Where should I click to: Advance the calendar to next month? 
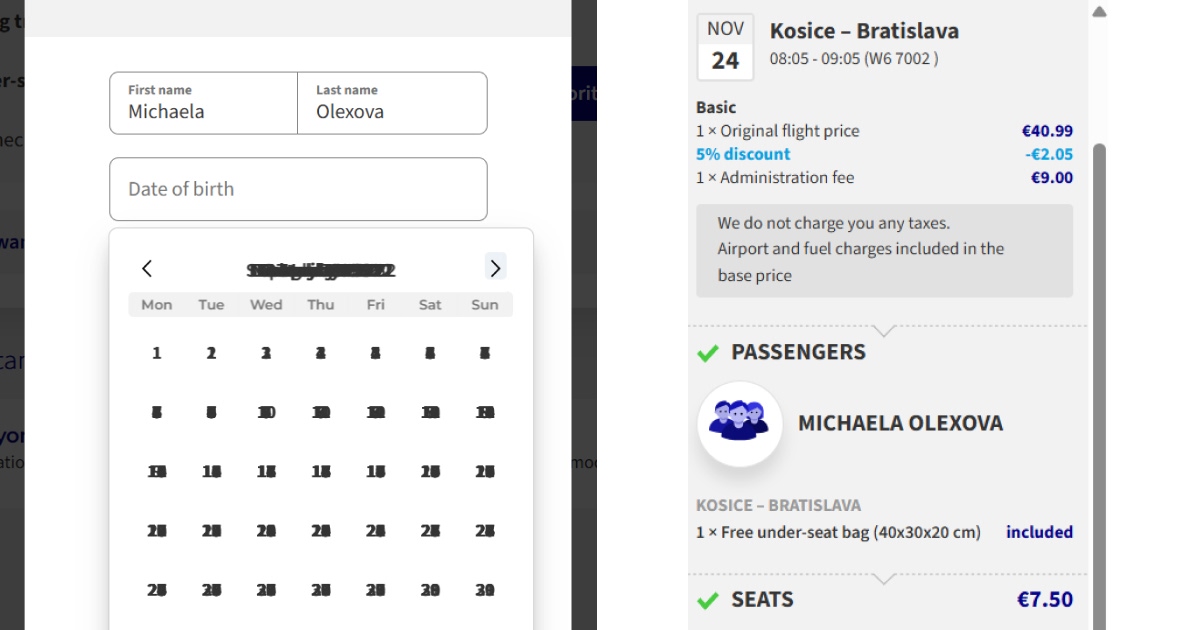coord(495,267)
